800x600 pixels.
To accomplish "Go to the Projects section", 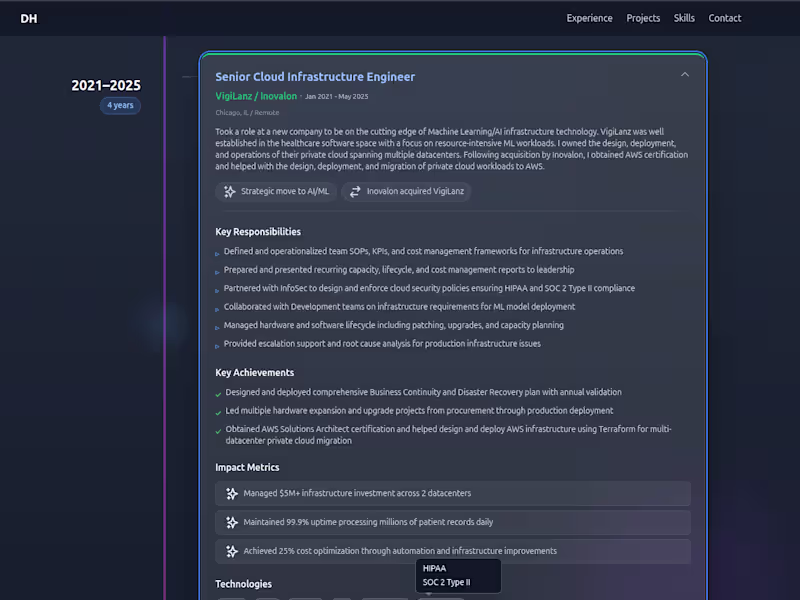I will [643, 18].
